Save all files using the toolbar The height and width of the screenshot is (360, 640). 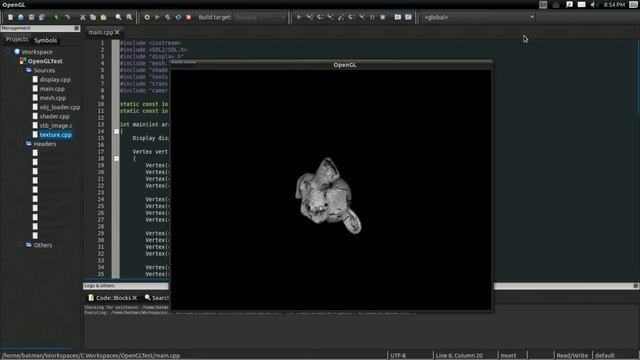42,17
